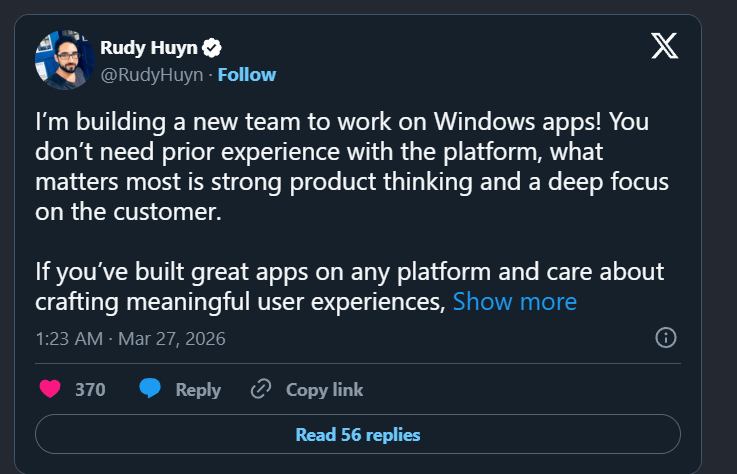This screenshot has height=474, width=737.
Task: Click the chain copy link icon
Action: pyautogui.click(x=261, y=389)
